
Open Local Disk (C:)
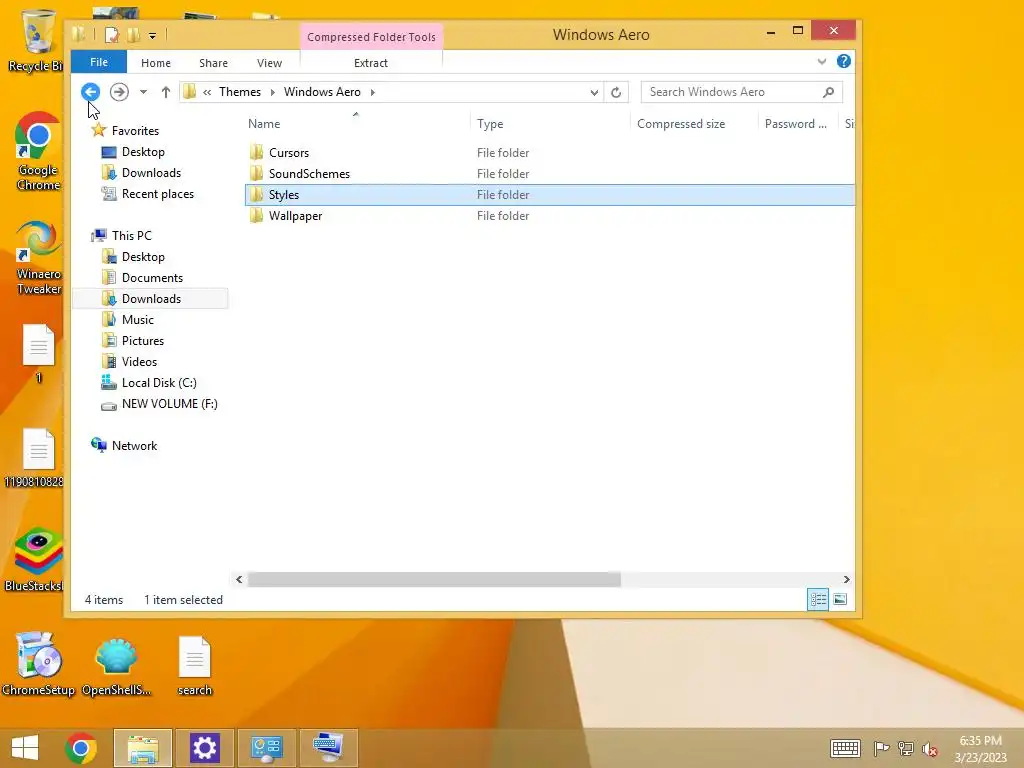[159, 383]
